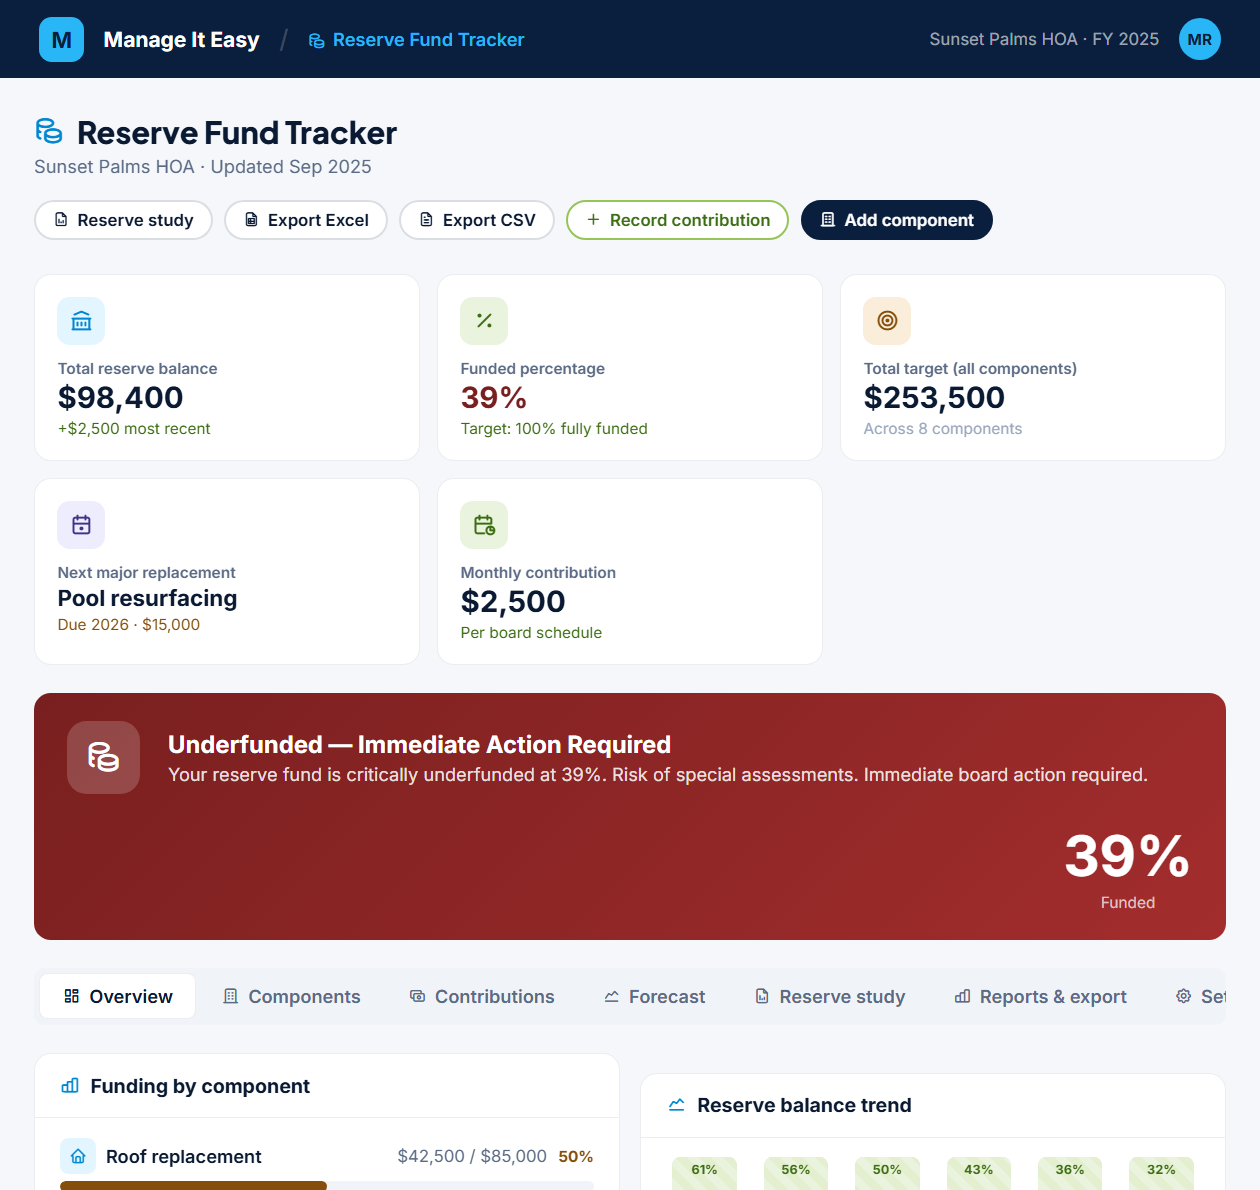
Task: Click the 39% funded percentage value
Action: (493, 397)
